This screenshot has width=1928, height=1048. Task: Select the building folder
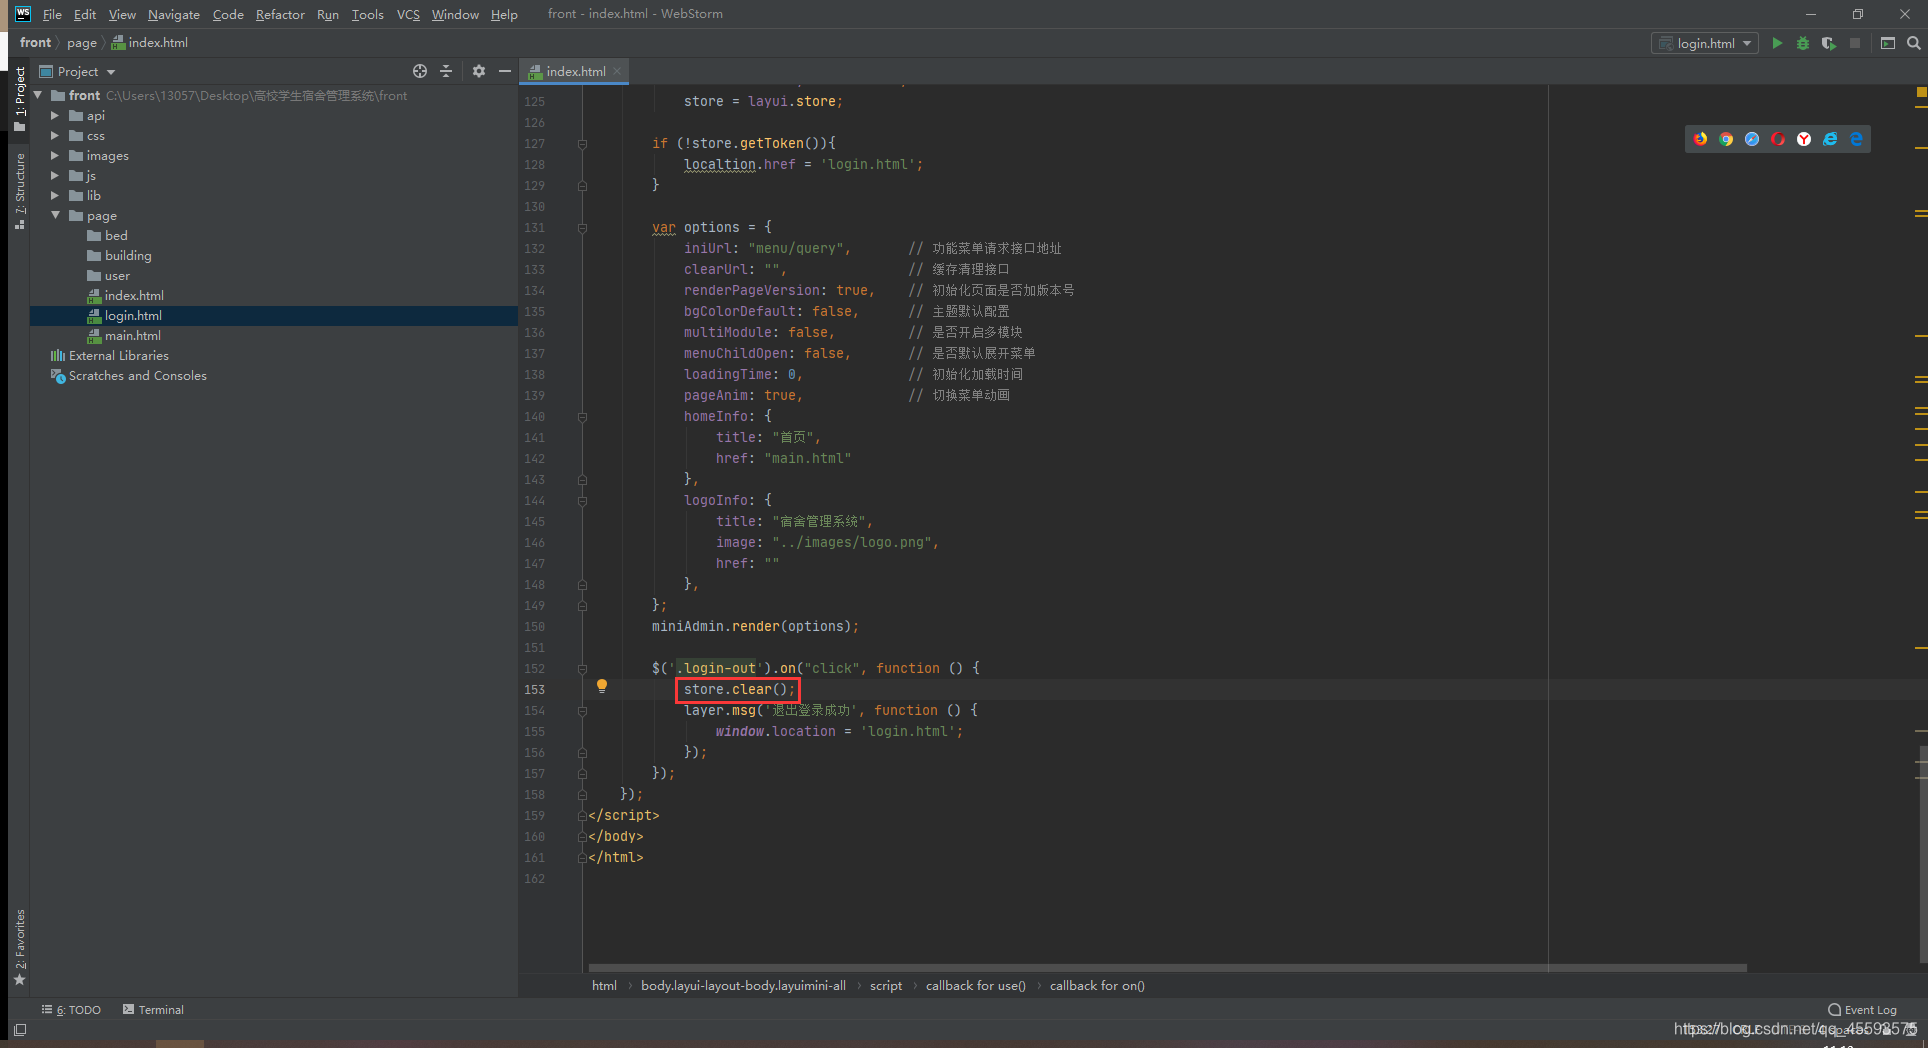click(128, 255)
